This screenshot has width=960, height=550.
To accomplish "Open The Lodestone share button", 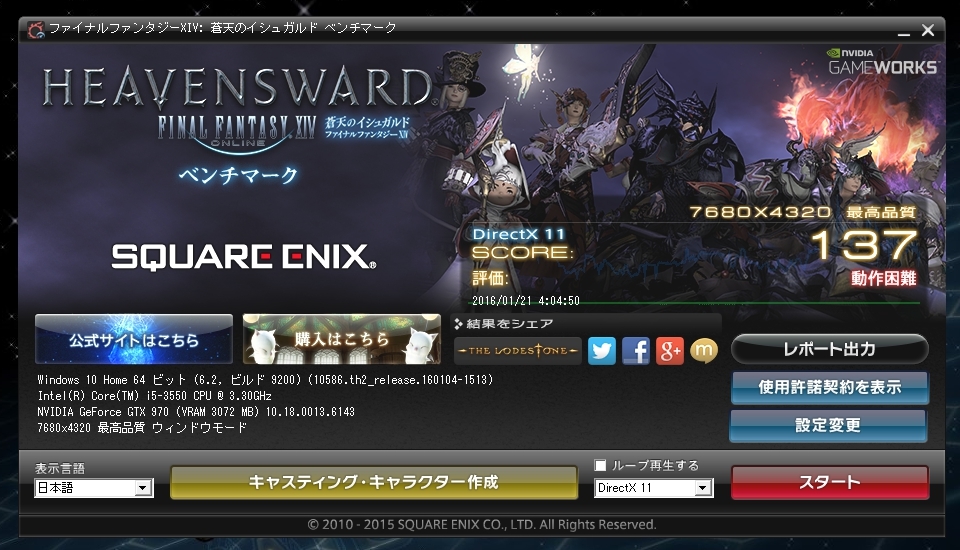I will 518,351.
